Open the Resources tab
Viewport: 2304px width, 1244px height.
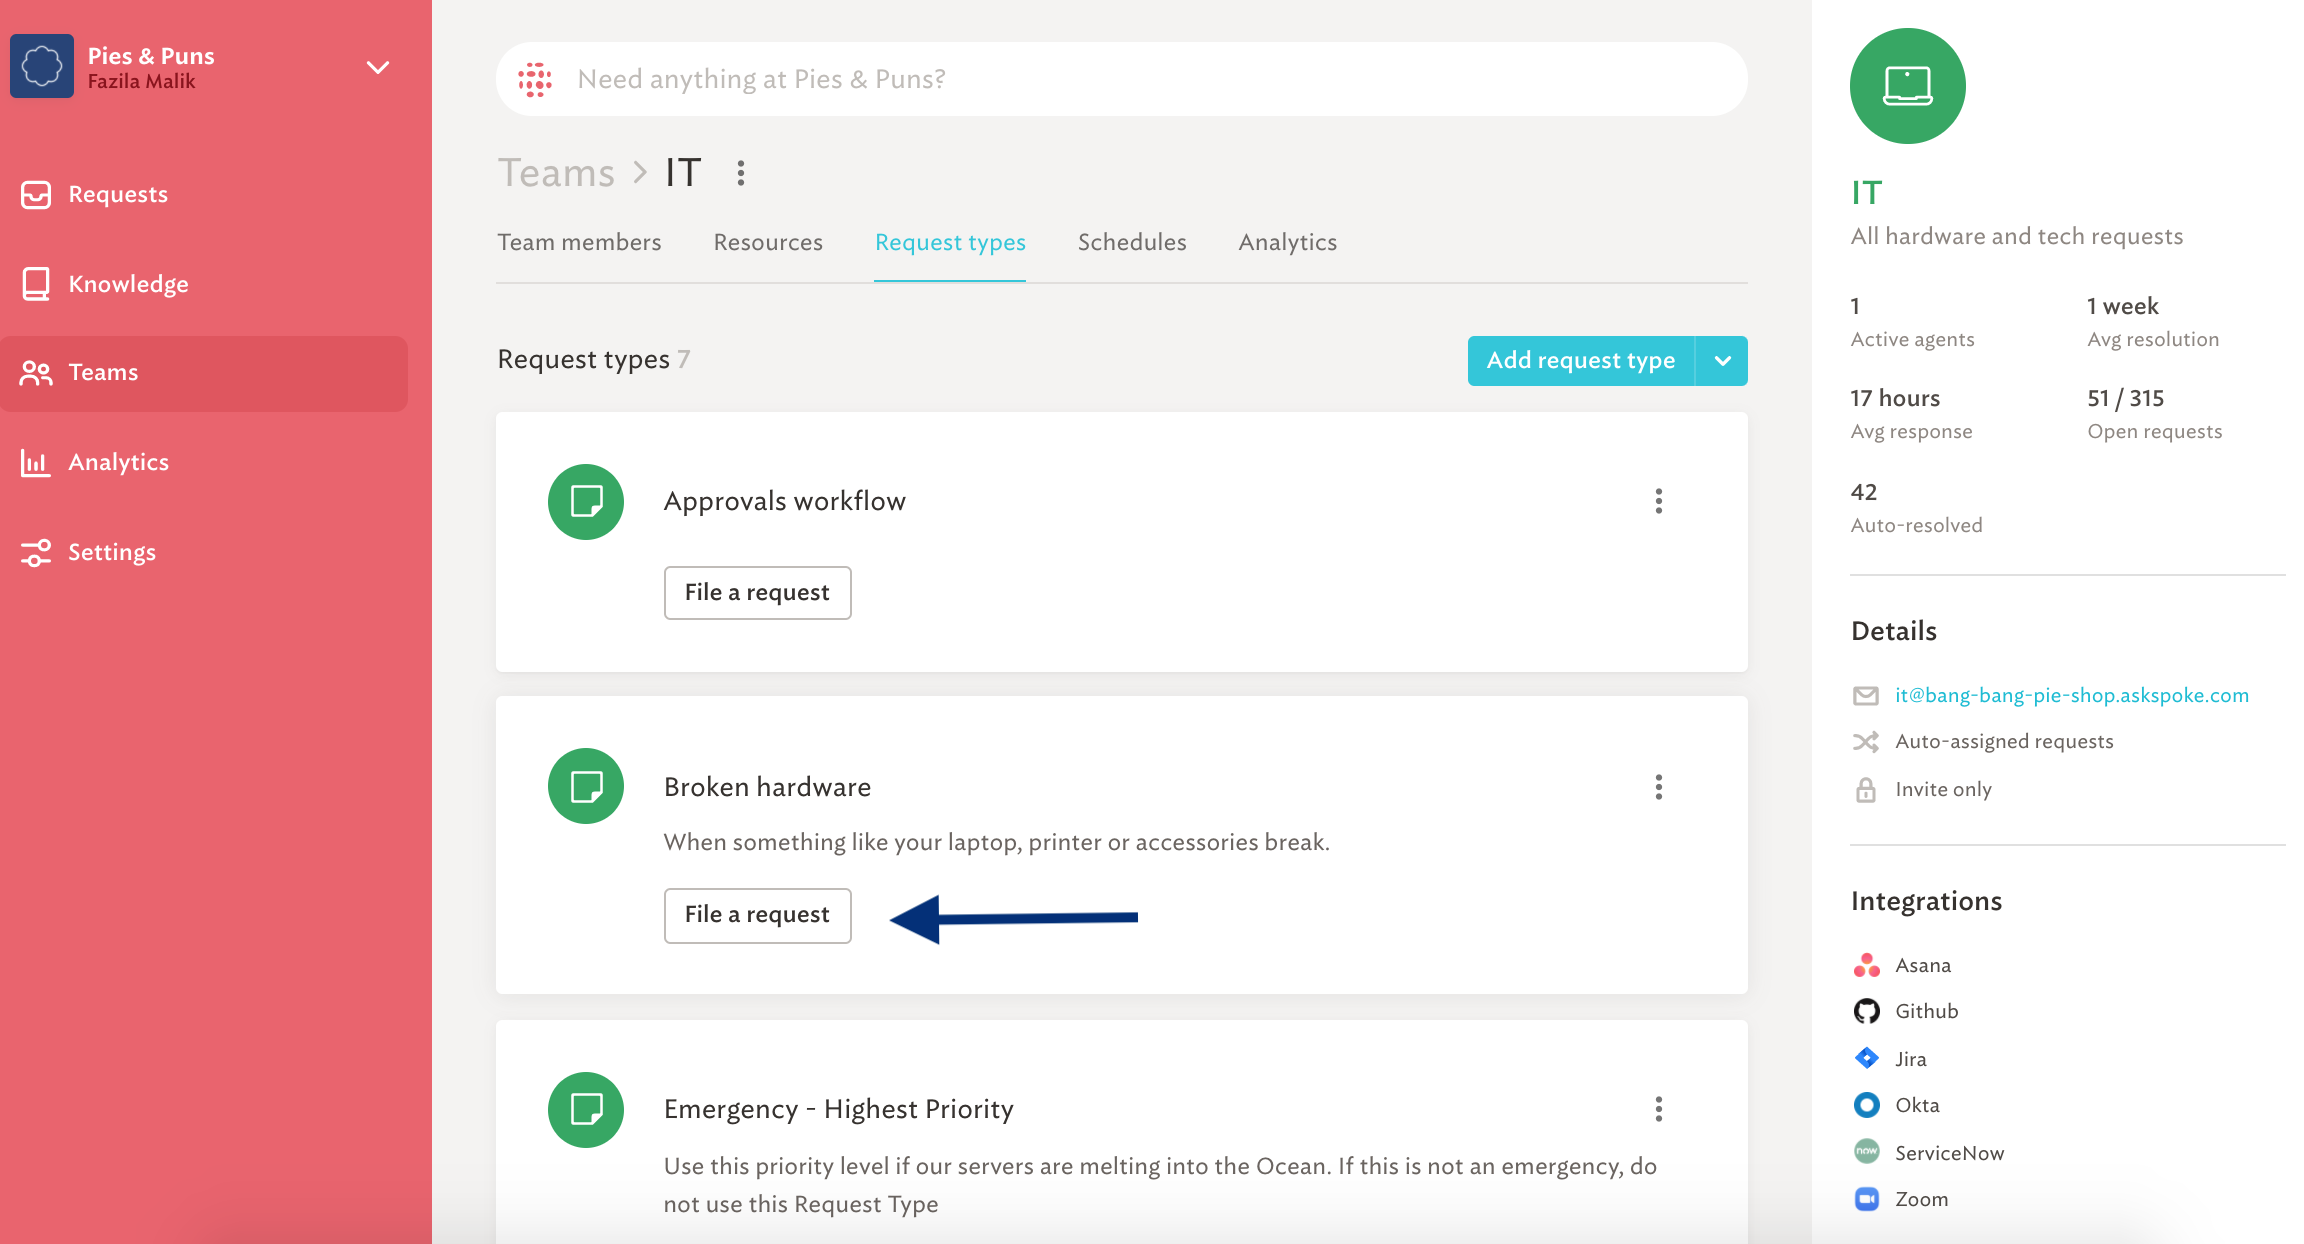(x=768, y=242)
